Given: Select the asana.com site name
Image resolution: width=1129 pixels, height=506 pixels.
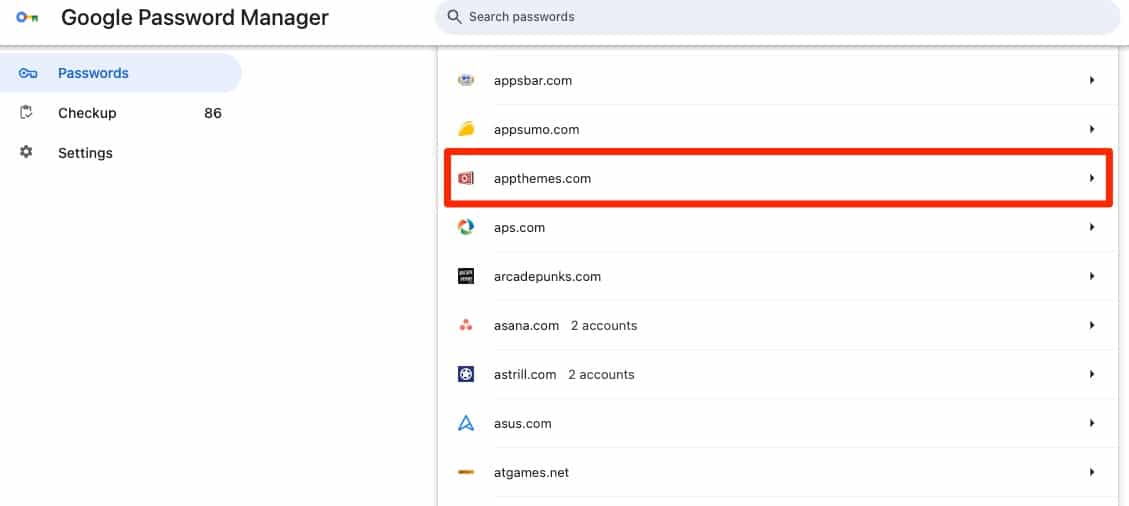Looking at the screenshot, I should [x=526, y=325].
